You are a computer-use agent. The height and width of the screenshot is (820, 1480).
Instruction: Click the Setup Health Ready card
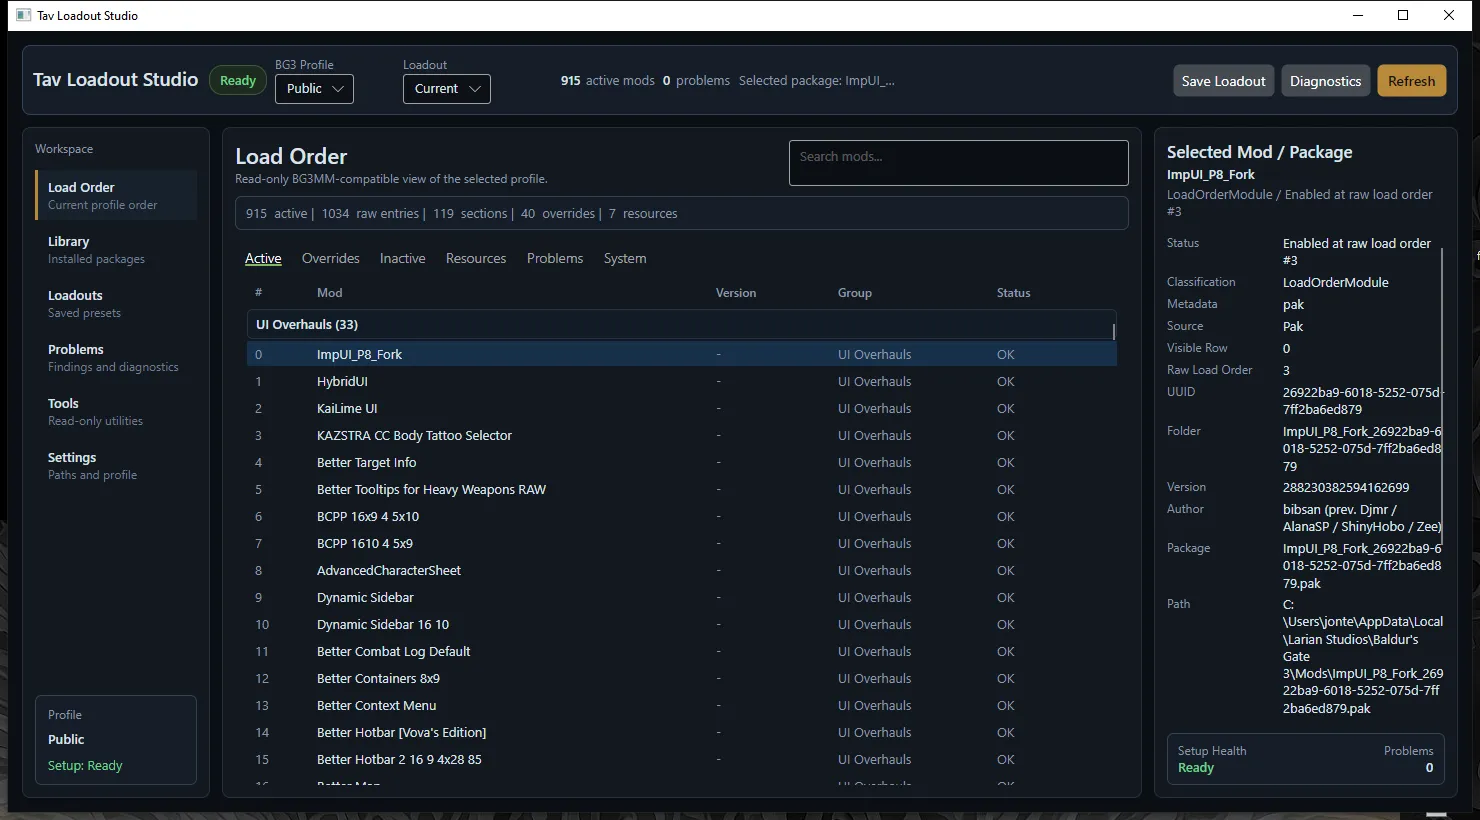tap(1305, 759)
